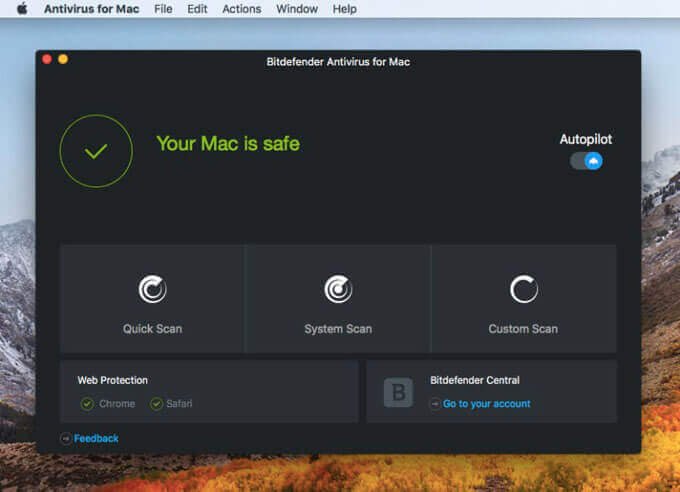
Task: Click the Go to your account link
Action: tap(487, 404)
